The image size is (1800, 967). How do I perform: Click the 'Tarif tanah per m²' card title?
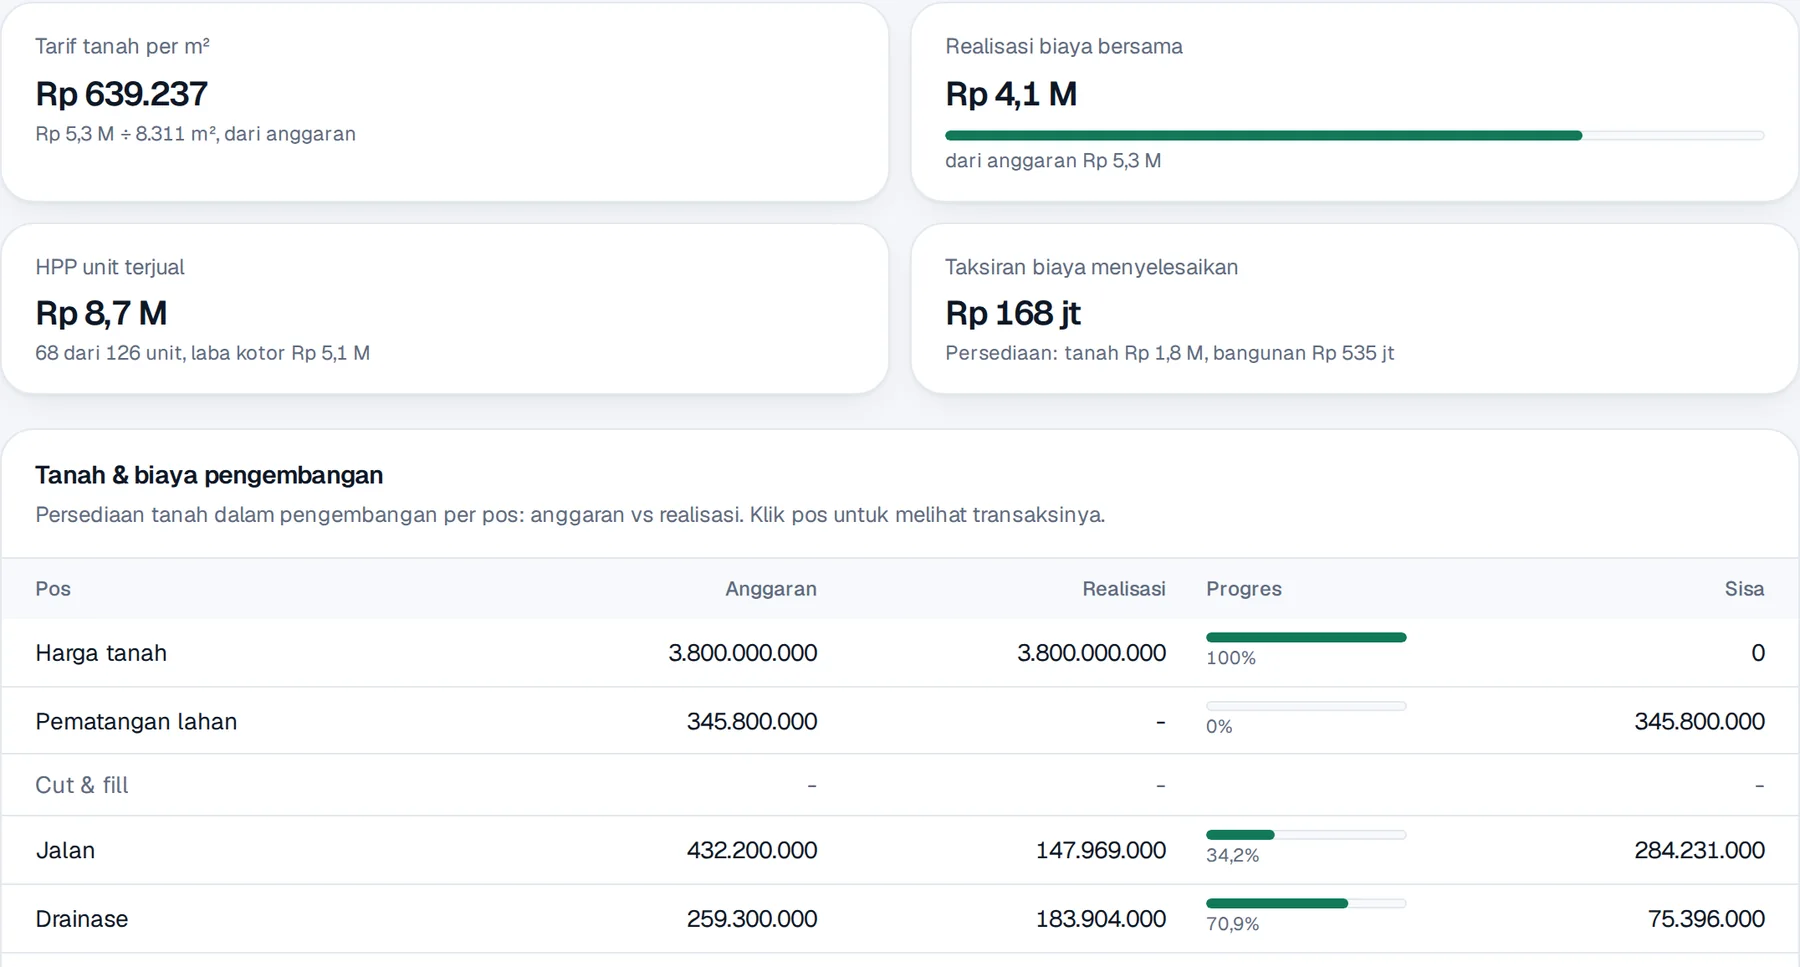tap(122, 46)
